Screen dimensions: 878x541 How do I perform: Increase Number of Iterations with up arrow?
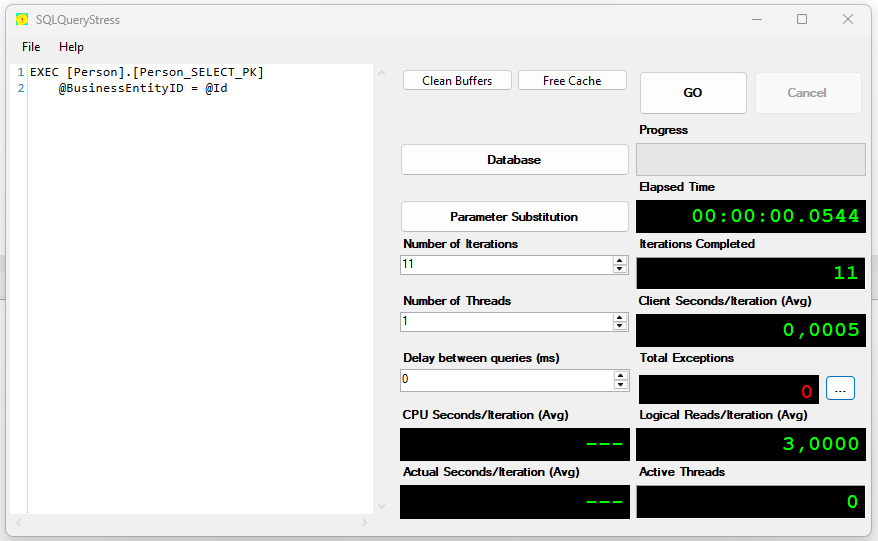click(620, 260)
